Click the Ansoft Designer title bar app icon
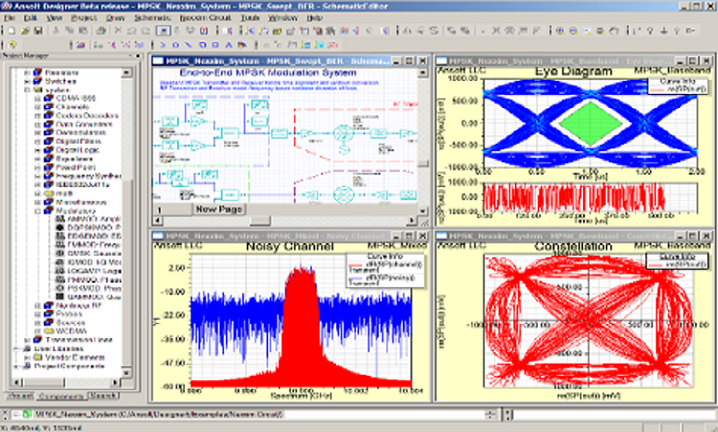 (6, 6)
